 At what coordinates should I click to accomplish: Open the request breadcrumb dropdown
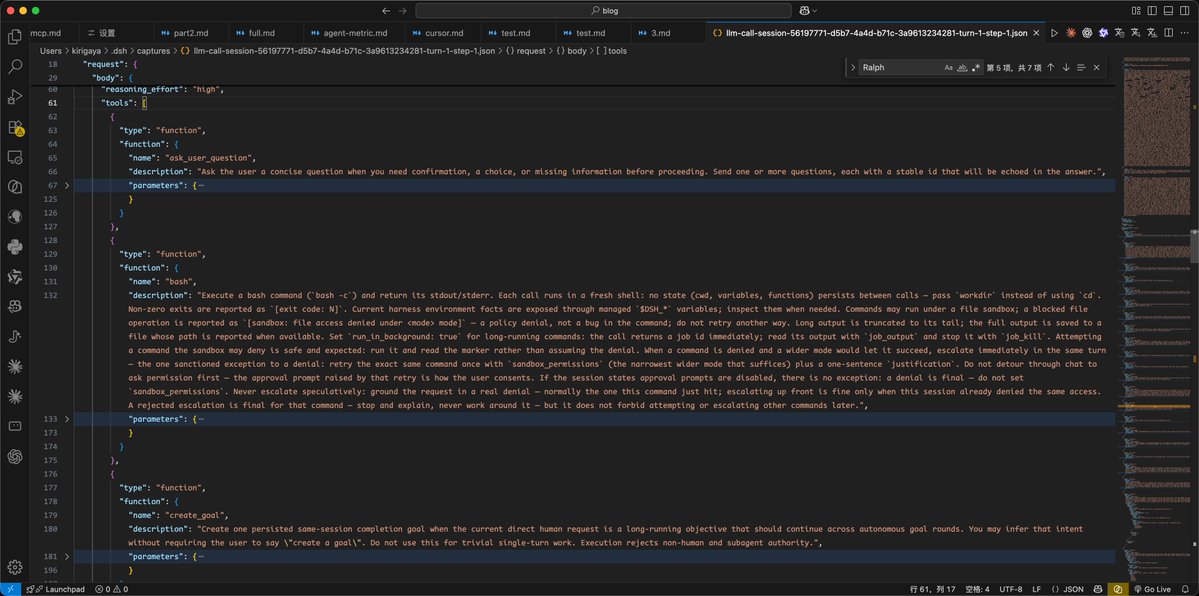[x=526, y=51]
